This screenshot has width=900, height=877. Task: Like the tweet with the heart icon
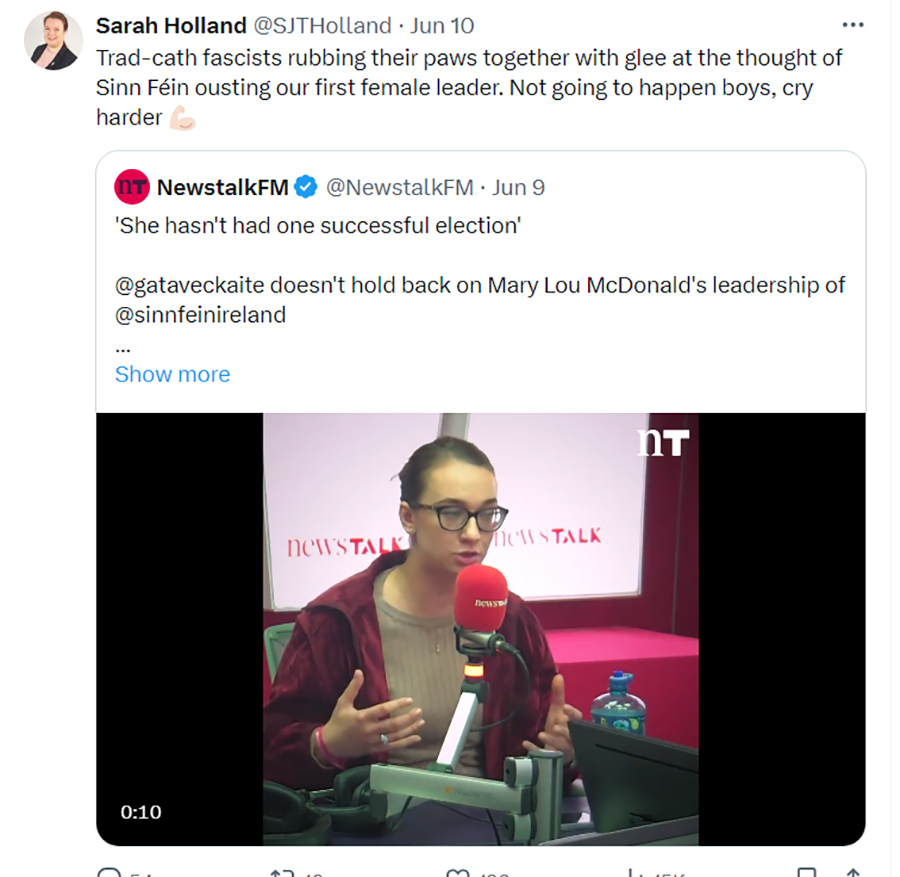tap(457, 873)
